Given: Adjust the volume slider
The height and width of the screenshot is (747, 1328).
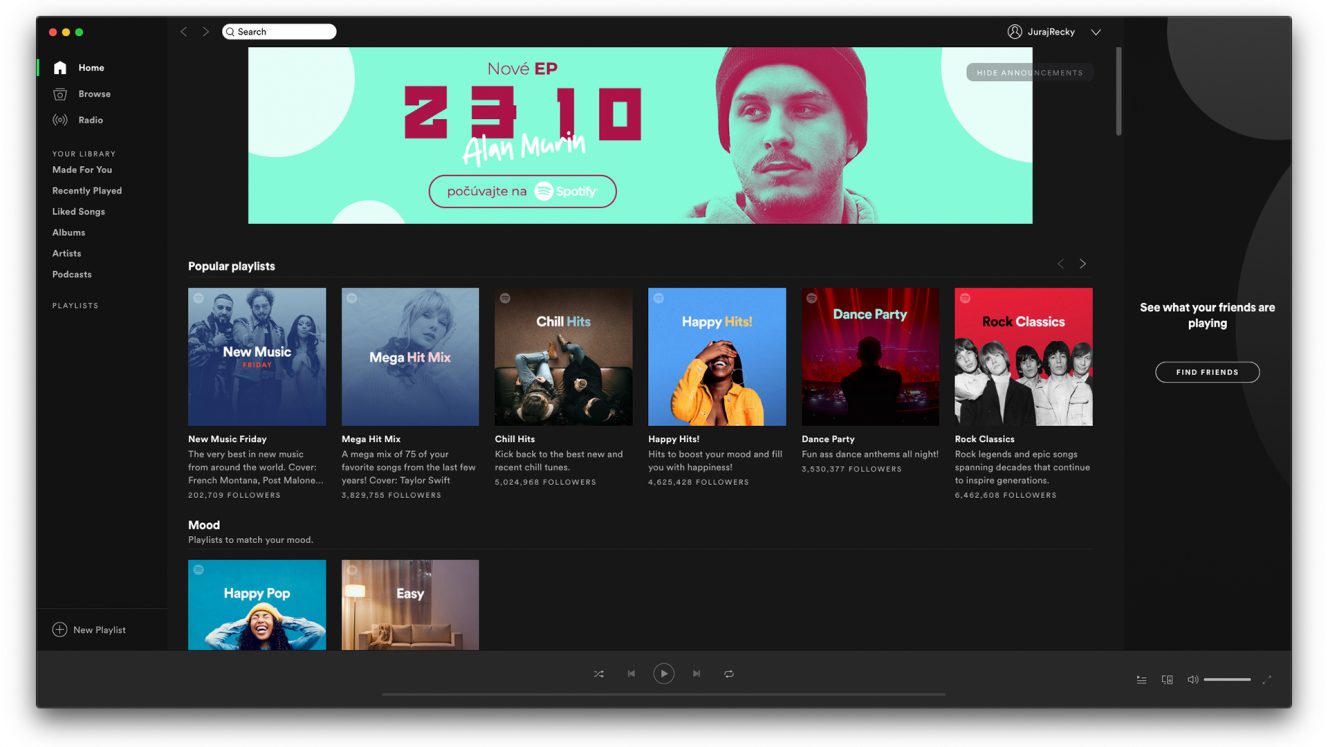Looking at the screenshot, I should coord(1227,680).
